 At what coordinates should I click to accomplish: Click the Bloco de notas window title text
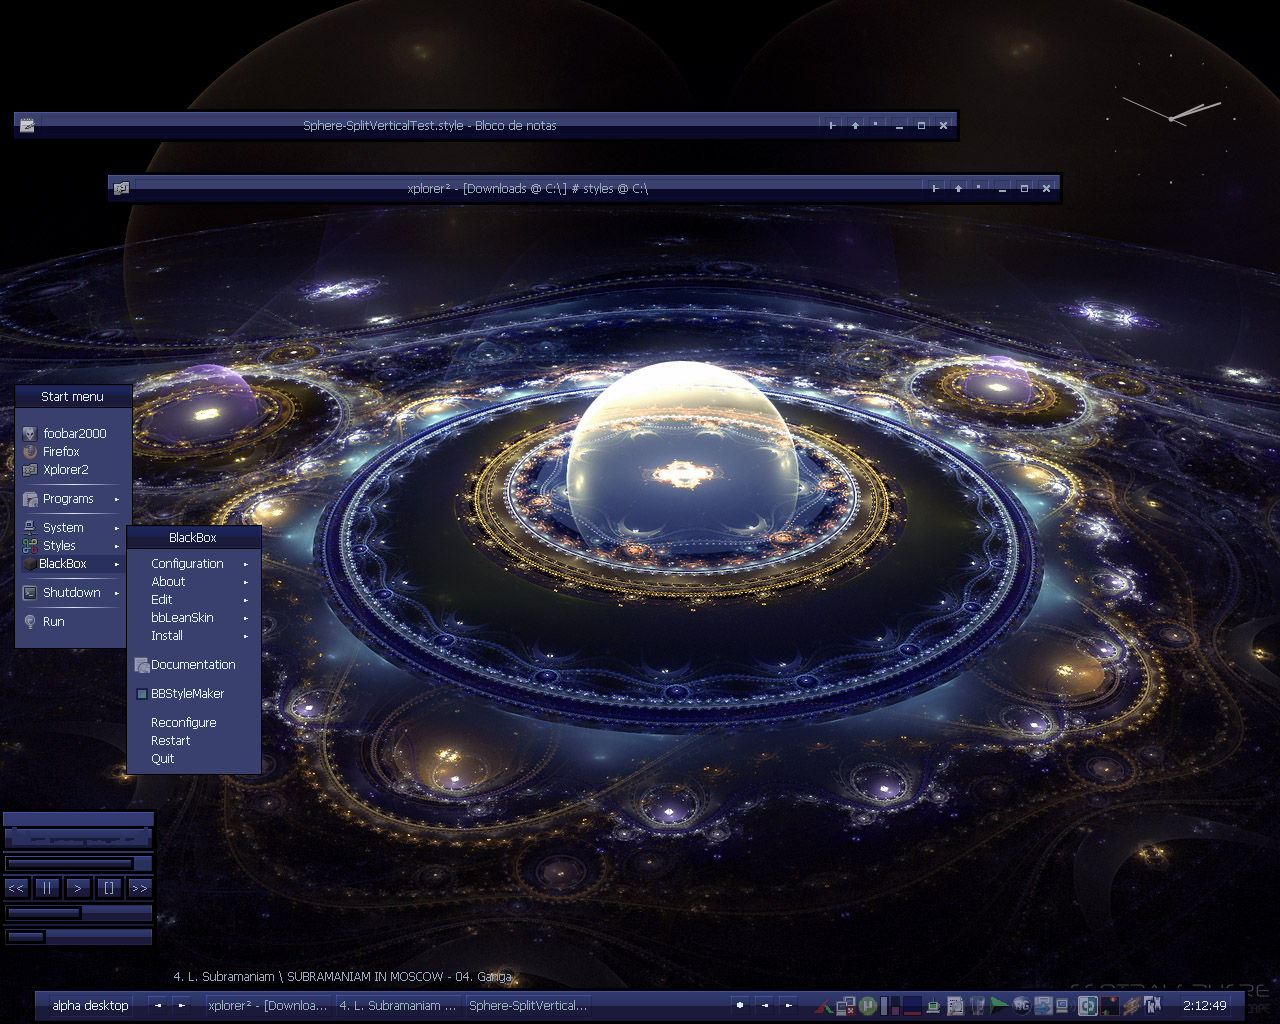429,126
